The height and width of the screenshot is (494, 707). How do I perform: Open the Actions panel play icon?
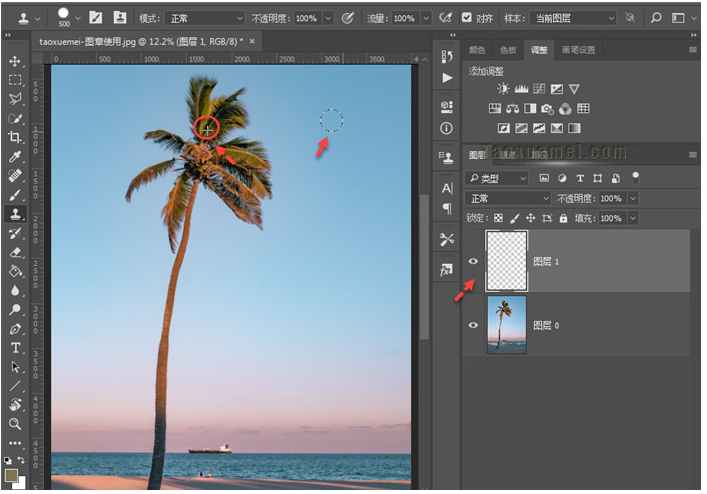point(446,78)
